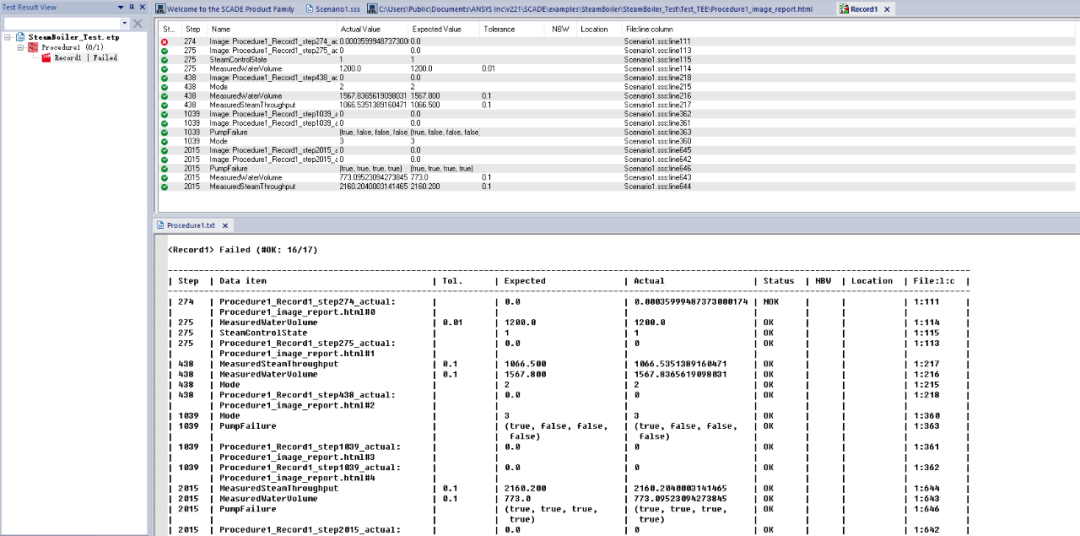Clear the filter with the X button
The height and width of the screenshot is (536, 1080).
pyautogui.click(x=137, y=23)
